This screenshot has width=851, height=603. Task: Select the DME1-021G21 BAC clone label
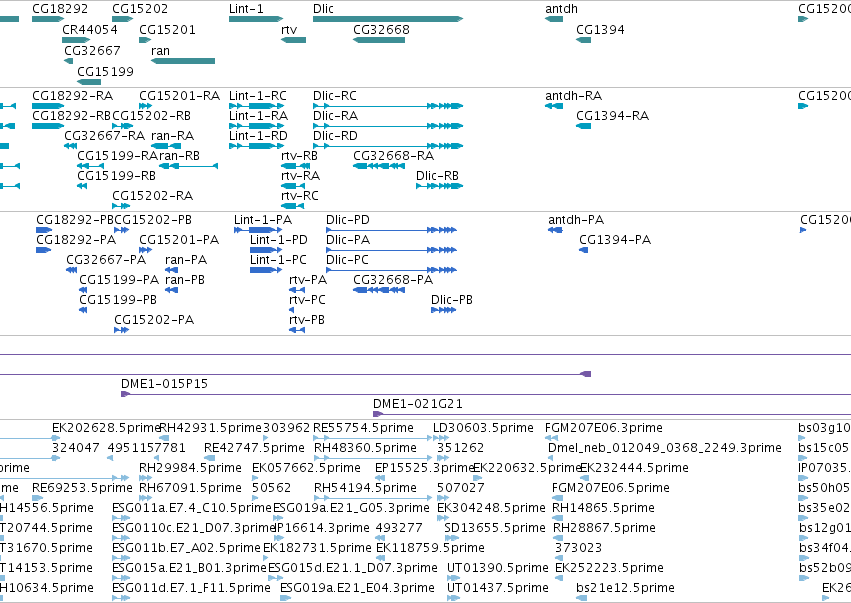click(x=417, y=404)
